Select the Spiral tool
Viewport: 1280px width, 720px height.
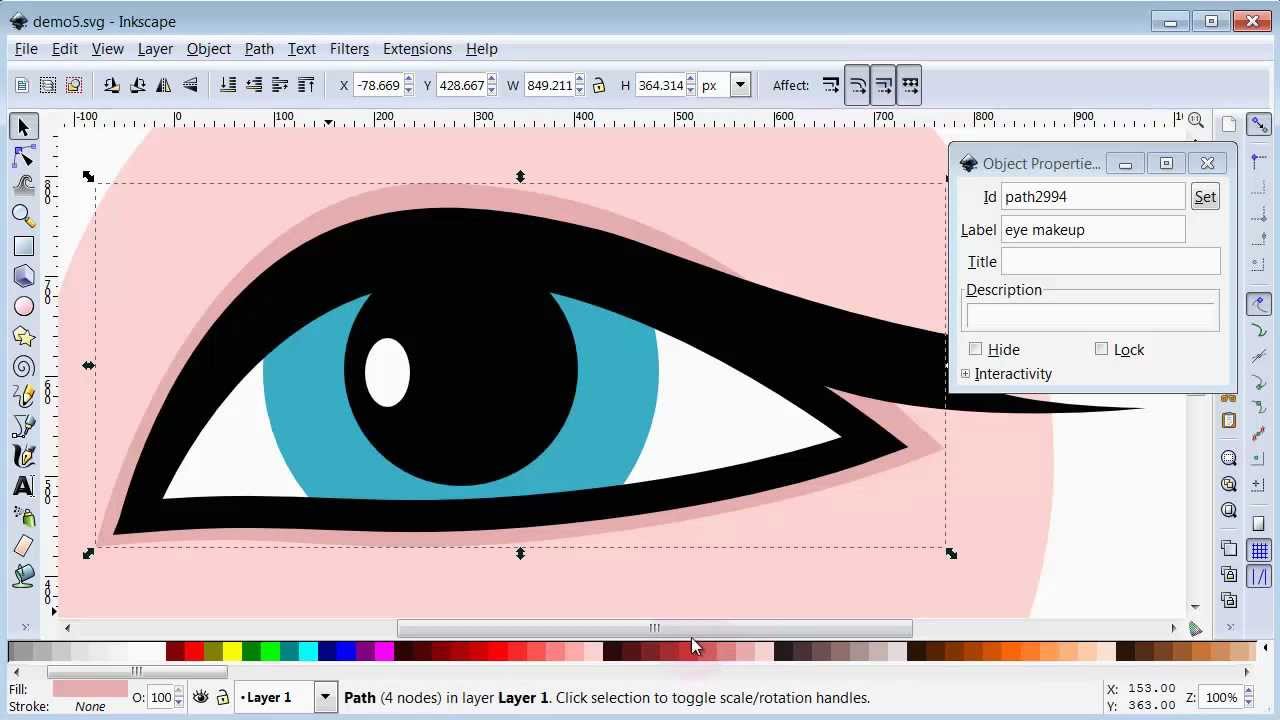pos(24,366)
